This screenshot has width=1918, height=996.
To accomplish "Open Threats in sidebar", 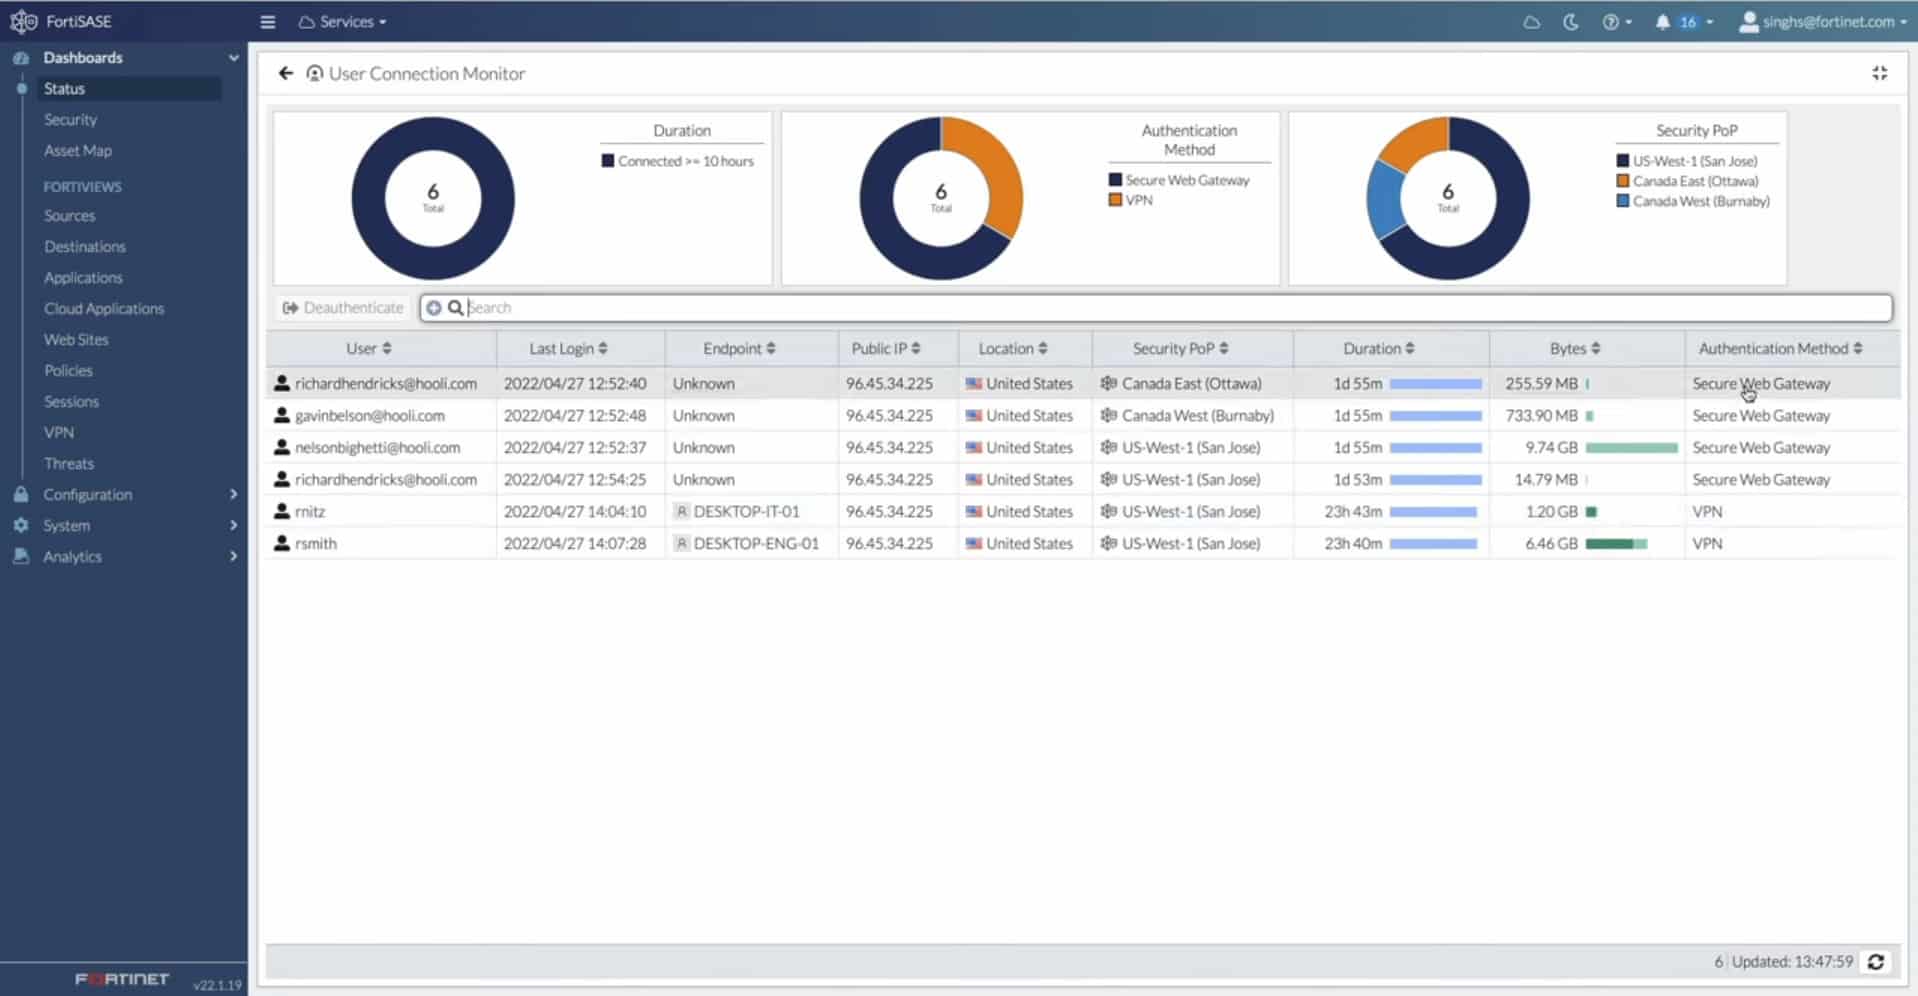I will pos(69,463).
